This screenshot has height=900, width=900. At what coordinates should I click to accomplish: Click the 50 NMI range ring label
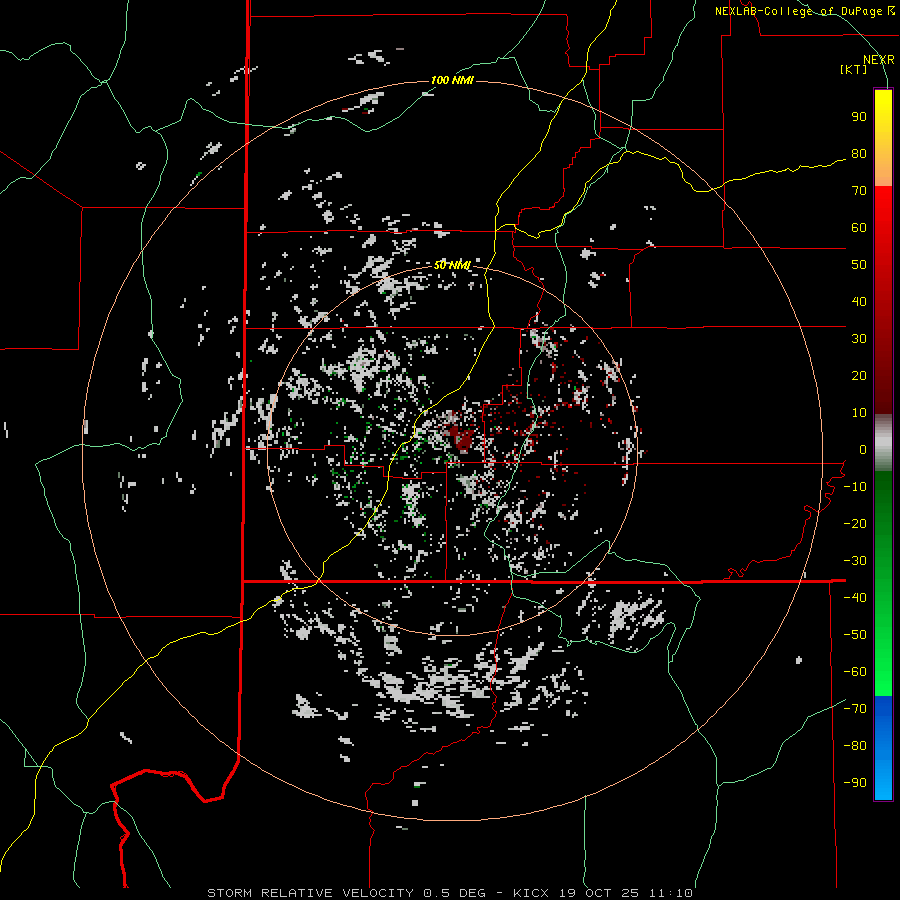452,265
